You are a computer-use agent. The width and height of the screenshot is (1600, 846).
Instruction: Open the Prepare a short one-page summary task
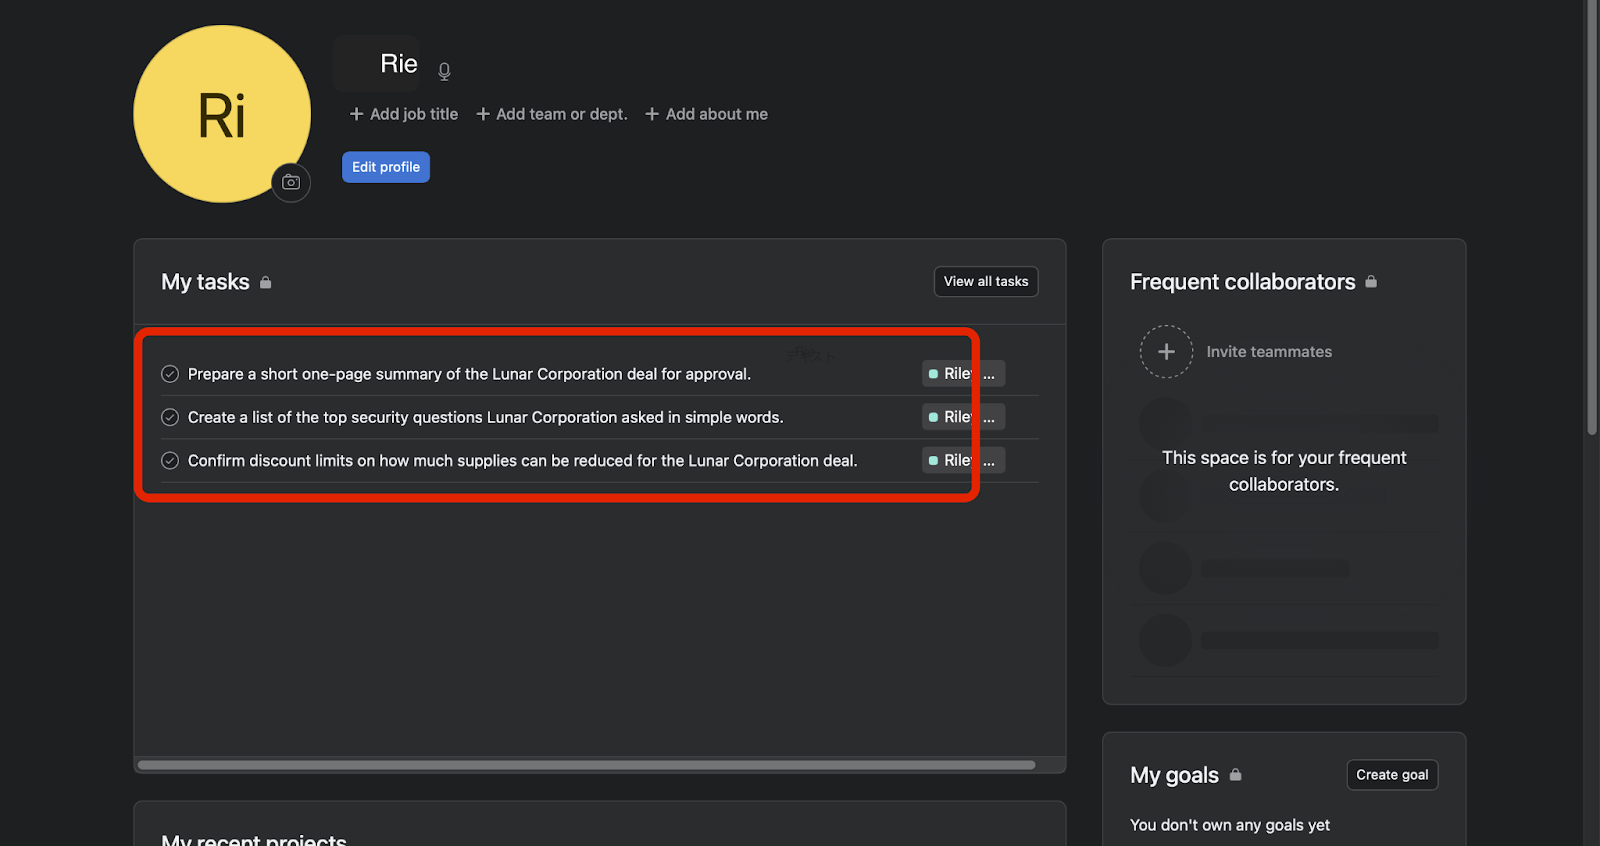pos(469,374)
